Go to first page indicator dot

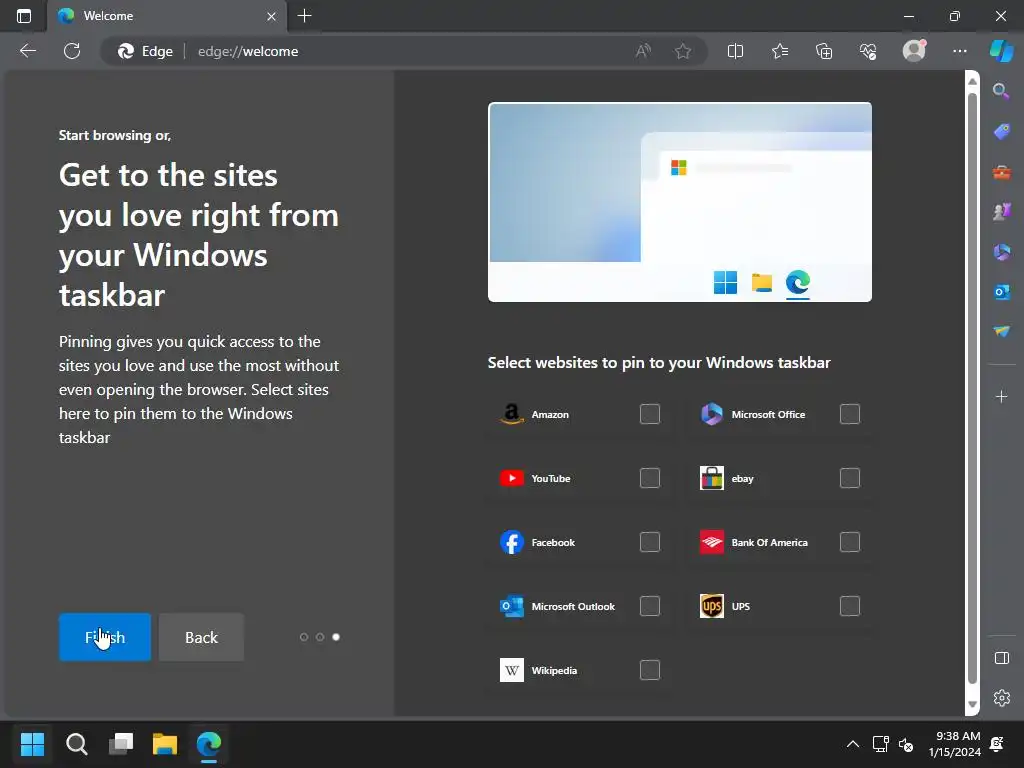[x=304, y=637]
